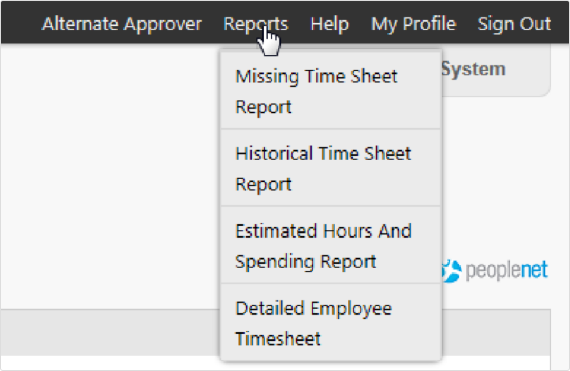Screen dimensions: 570x371
Task: Sign Out of the system
Action: (x=514, y=24)
